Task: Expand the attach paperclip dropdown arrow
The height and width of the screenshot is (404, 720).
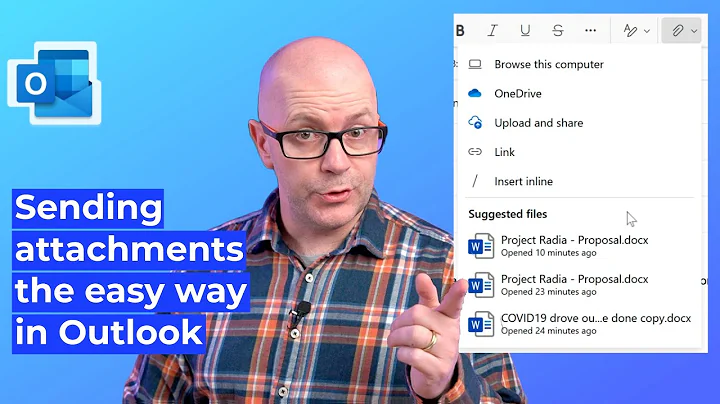Action: pyautogui.click(x=694, y=31)
